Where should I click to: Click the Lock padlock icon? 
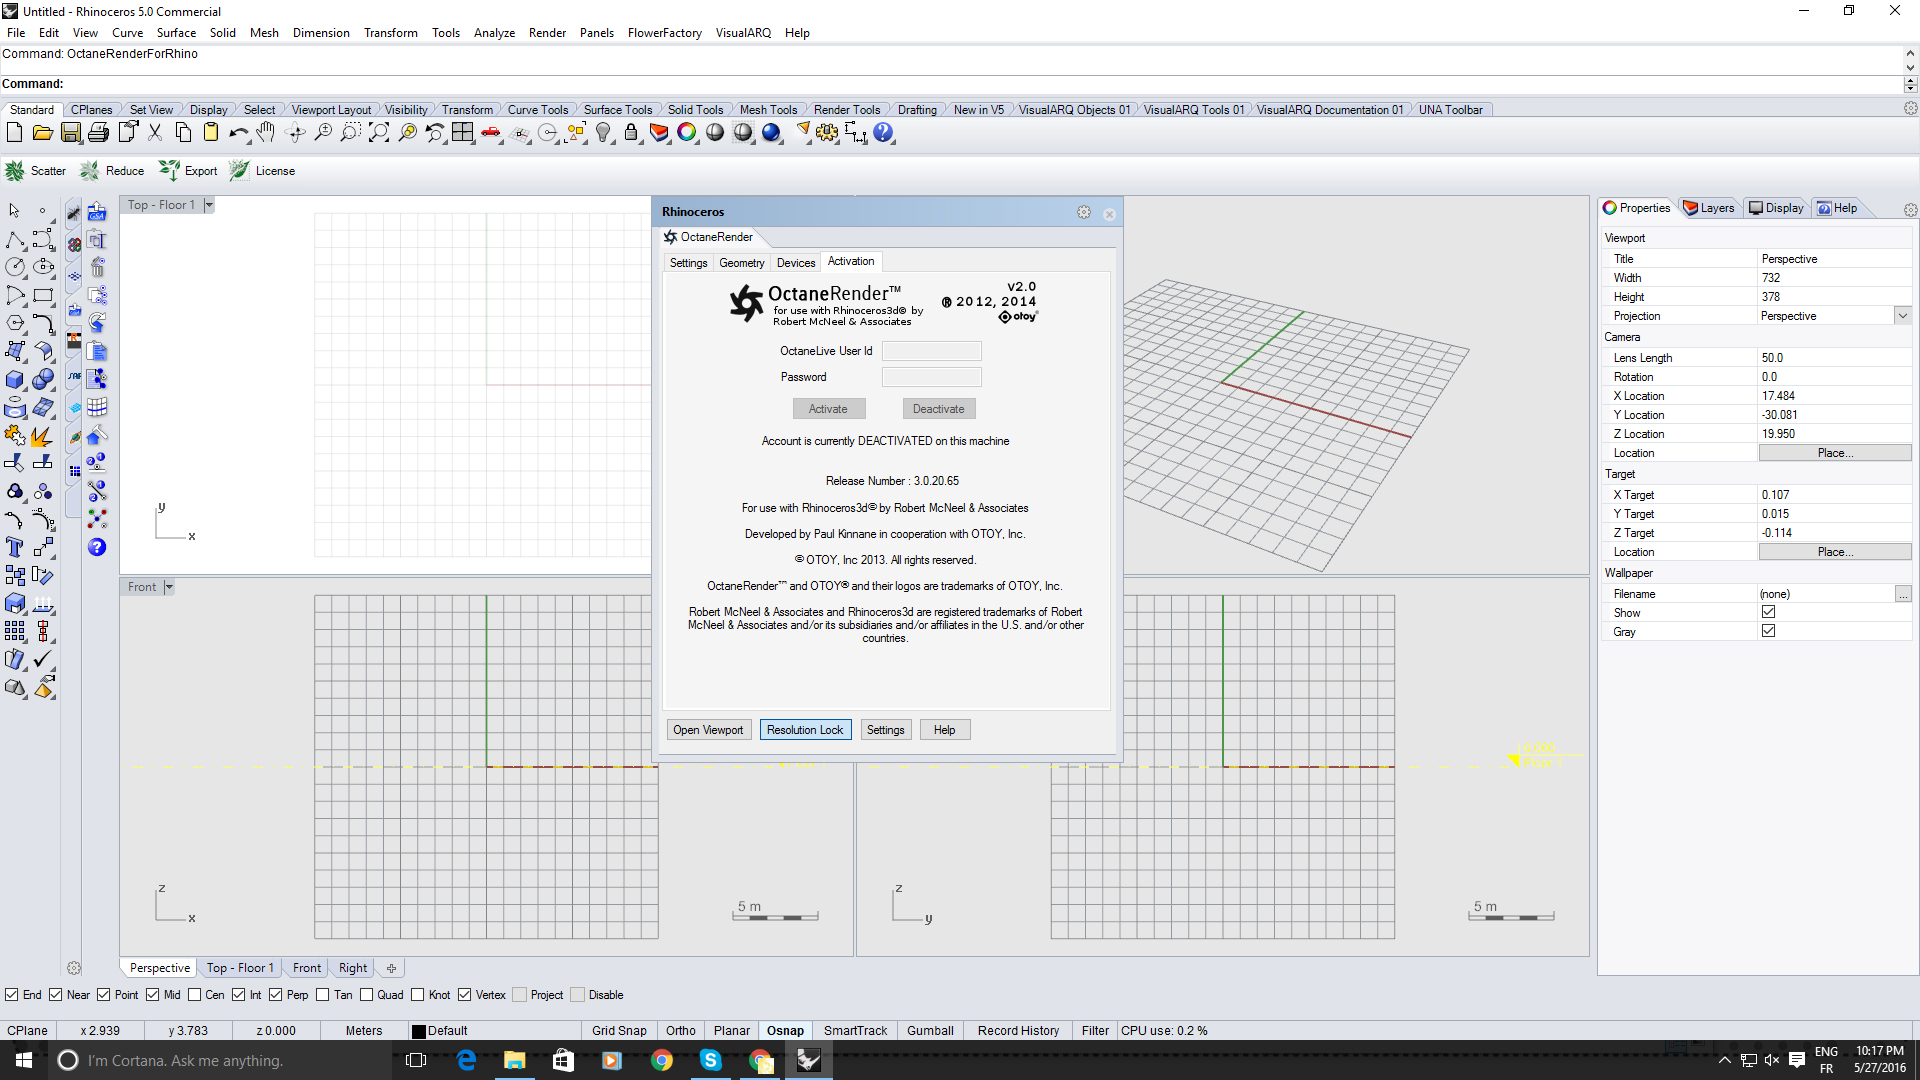tap(631, 133)
